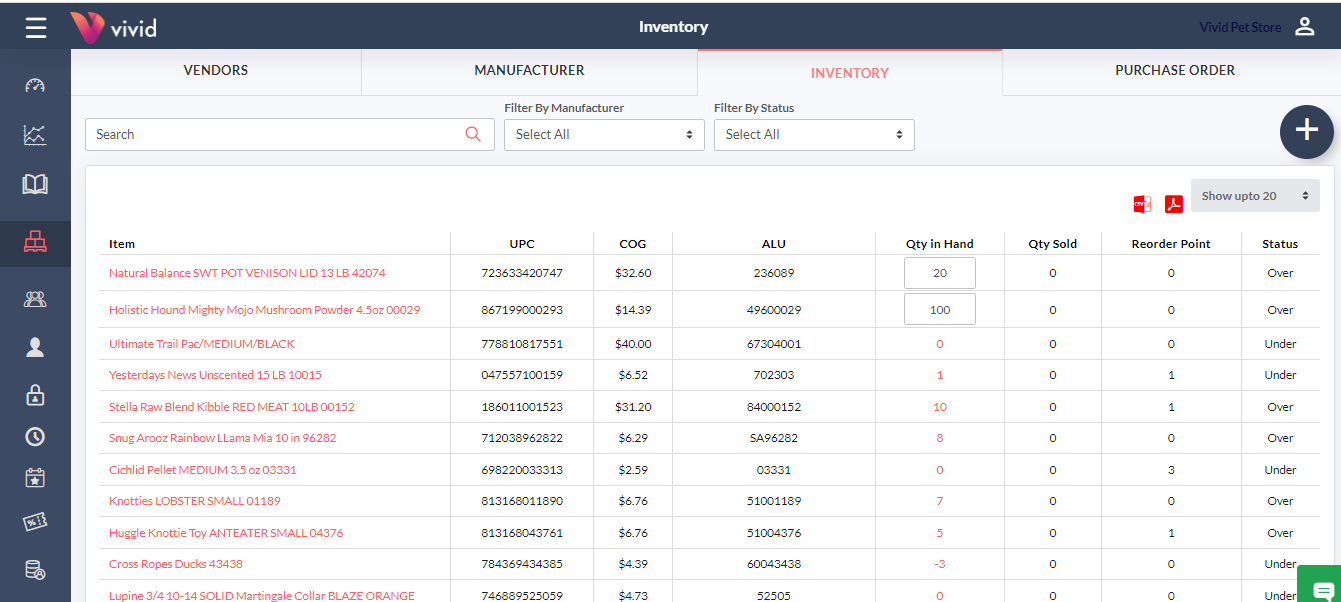The image size is (1341, 602).
Task: Click the inventory Search field
Action: 278,135
